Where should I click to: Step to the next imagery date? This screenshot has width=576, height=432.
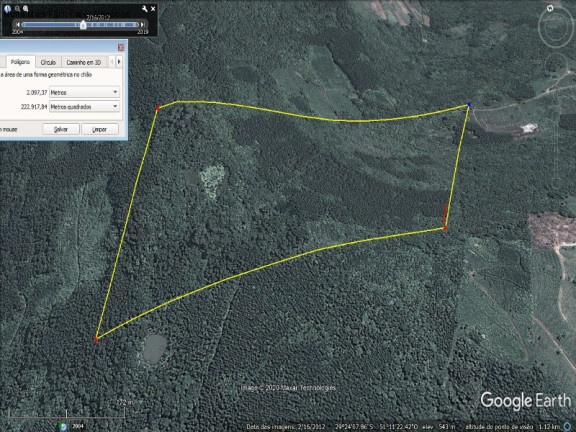[x=142, y=25]
